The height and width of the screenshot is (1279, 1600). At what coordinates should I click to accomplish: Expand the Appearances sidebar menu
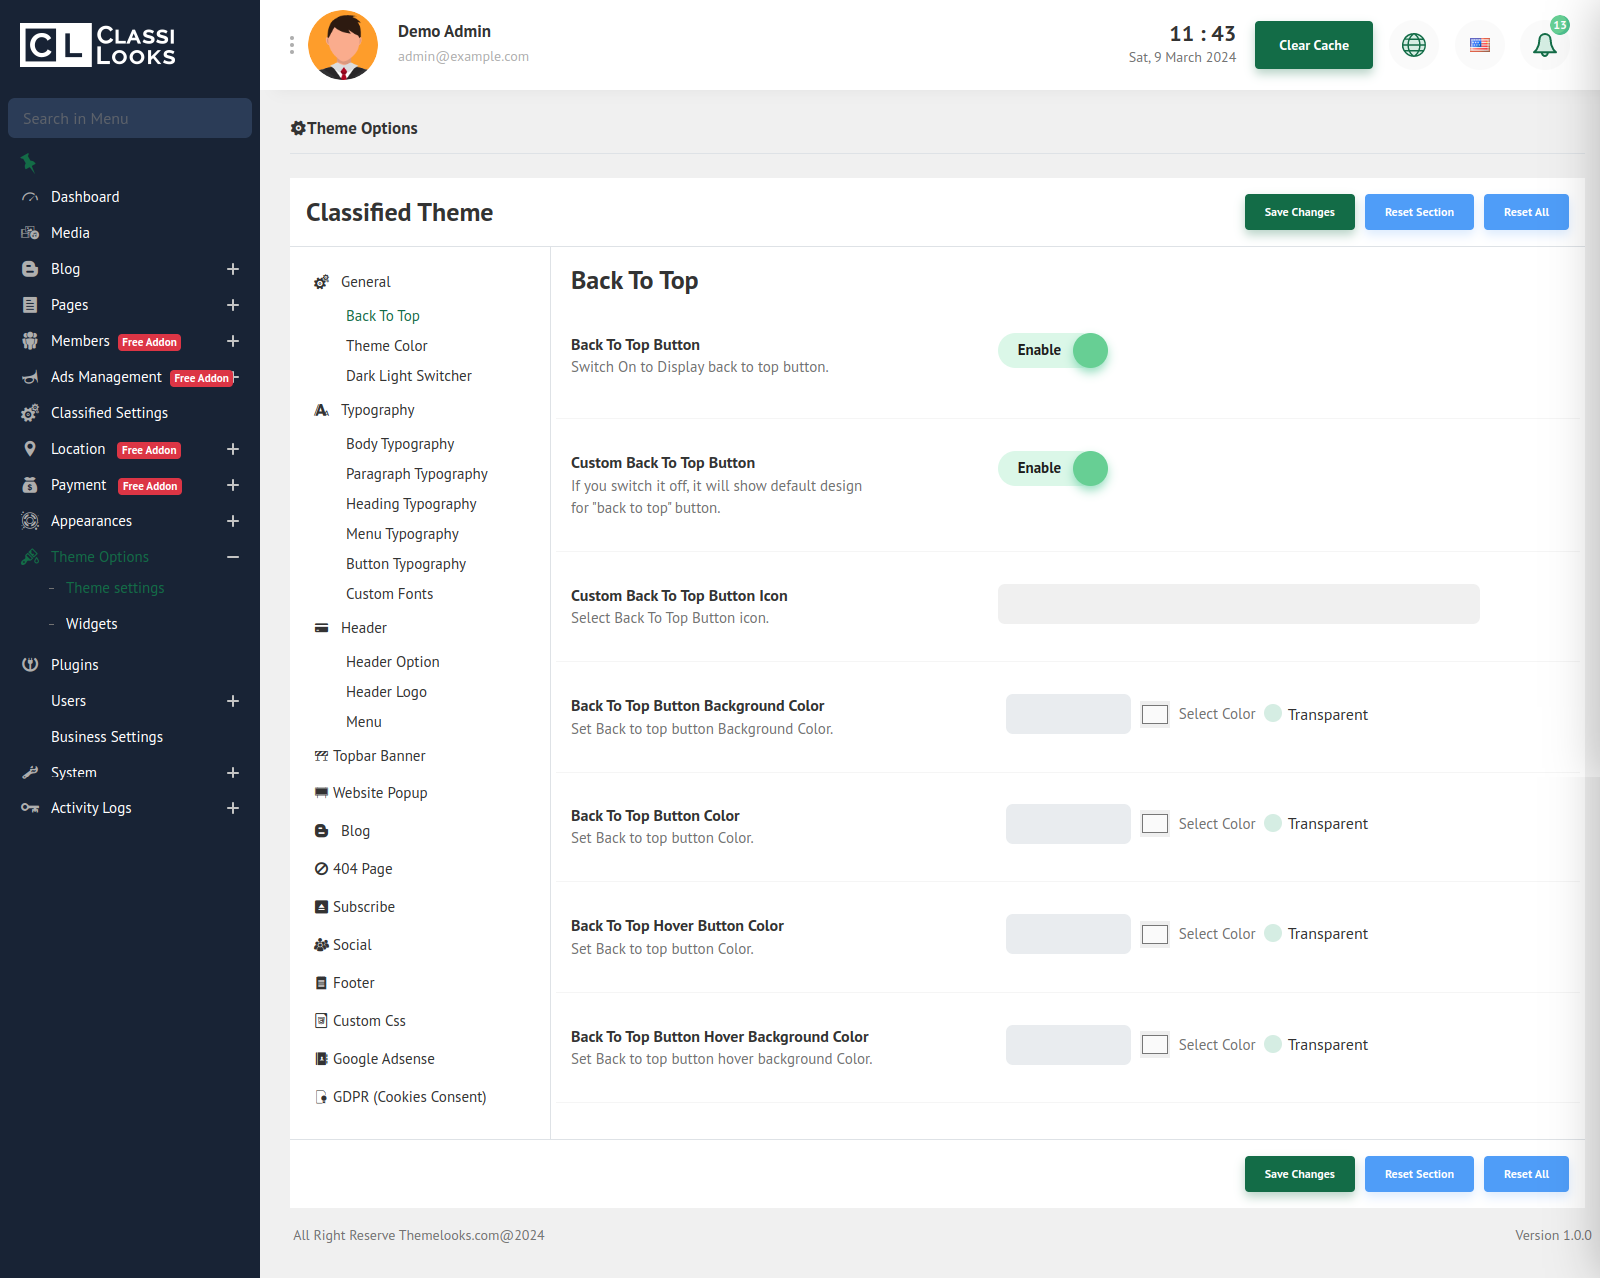point(232,521)
